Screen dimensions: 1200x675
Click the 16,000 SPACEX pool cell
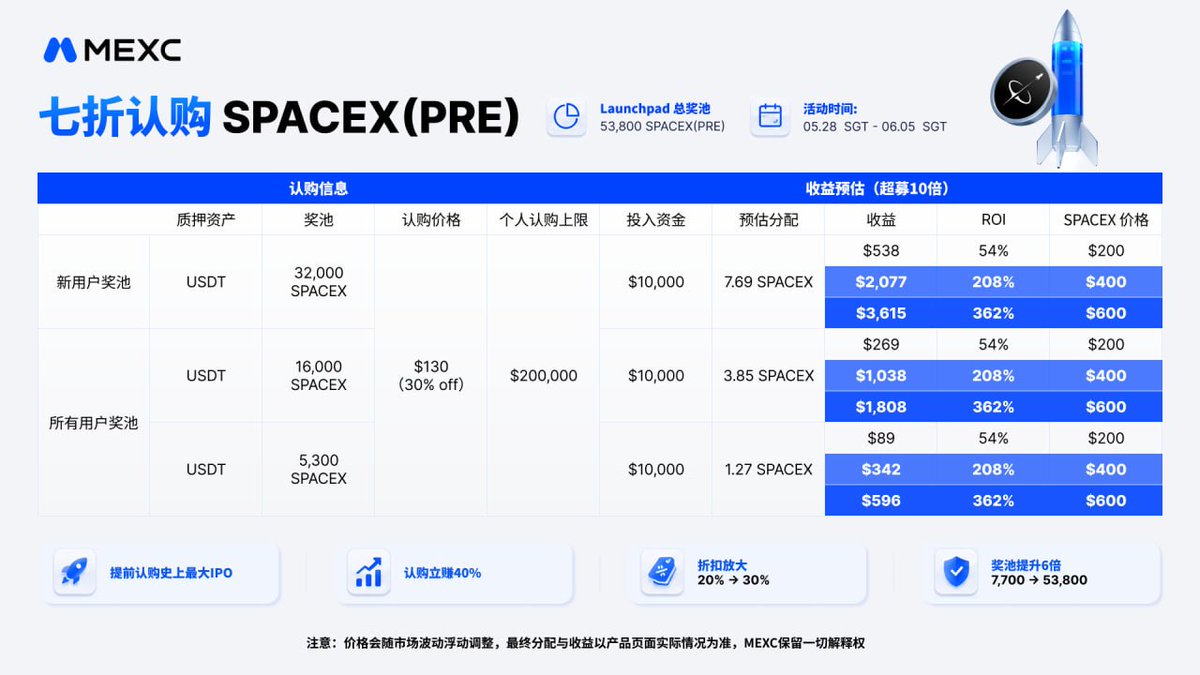[318, 376]
